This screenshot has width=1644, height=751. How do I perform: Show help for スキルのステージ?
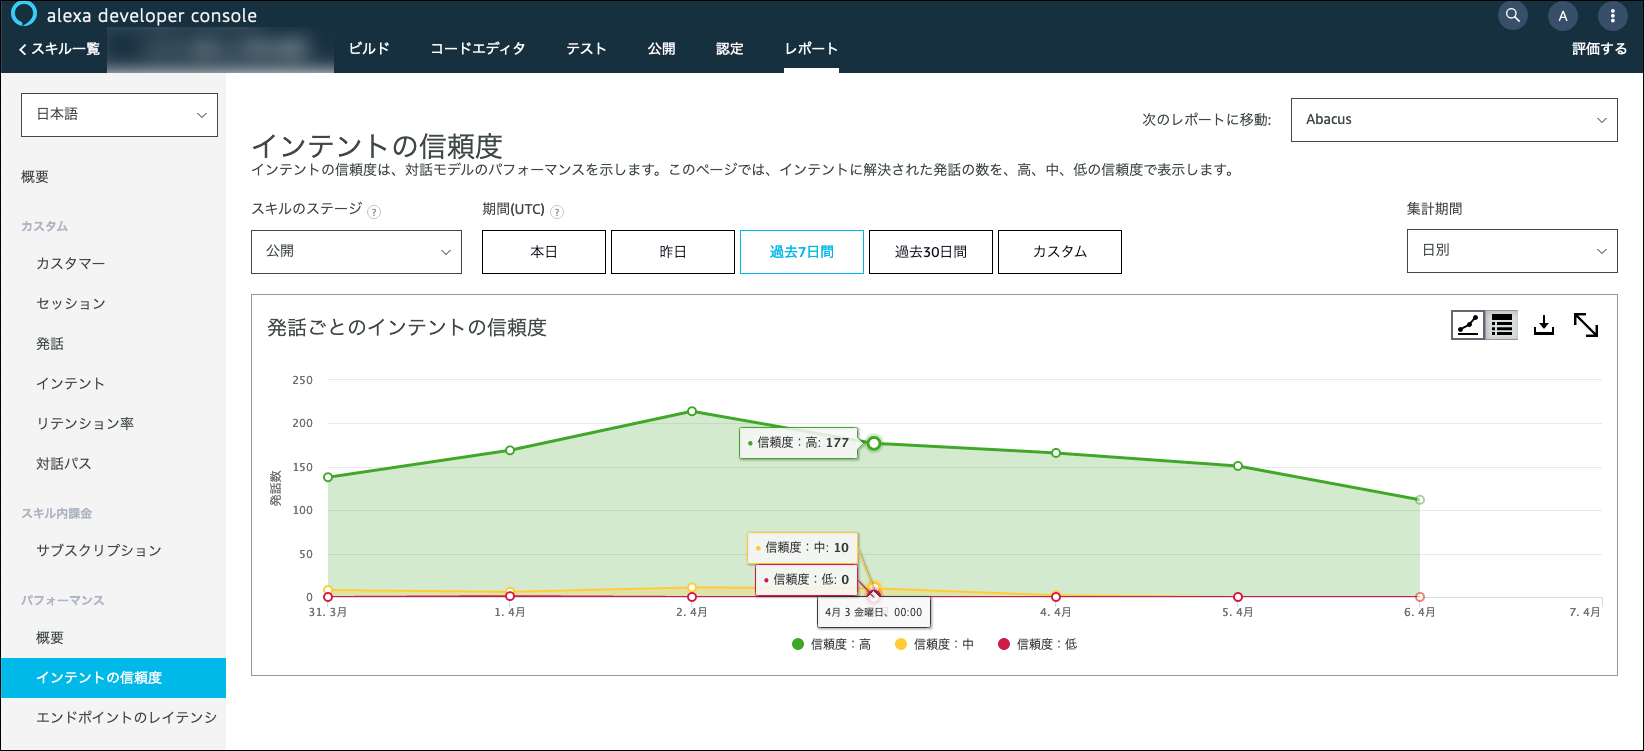pos(374,212)
